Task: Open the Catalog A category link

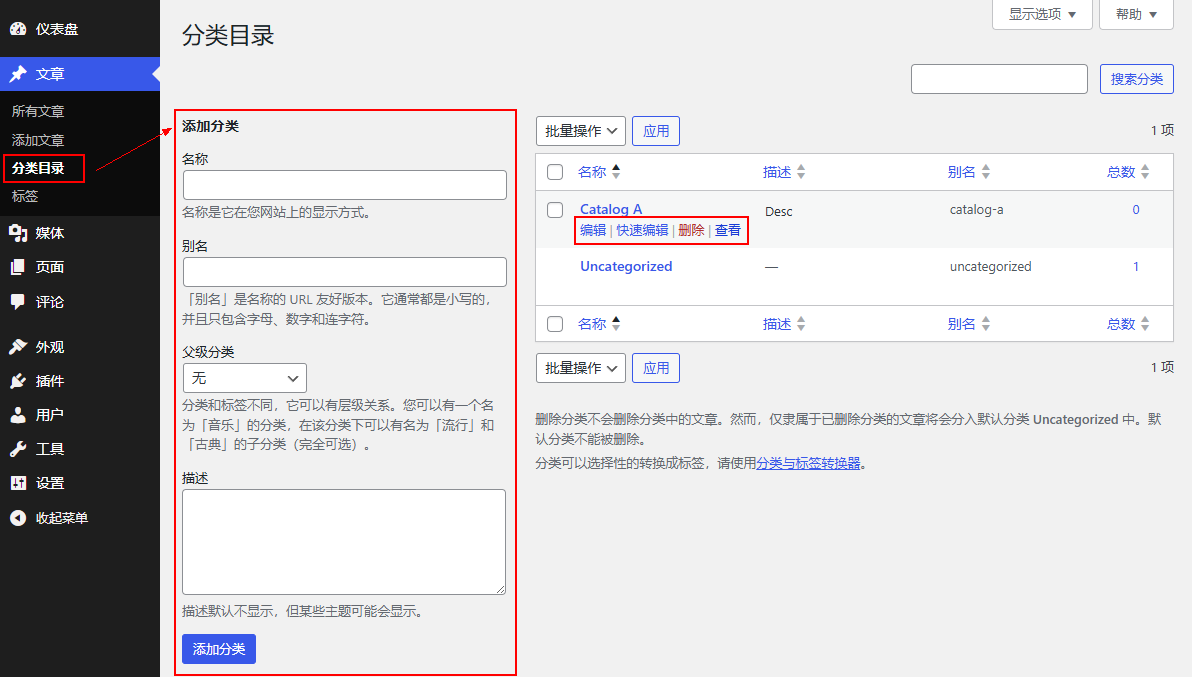Action: [611, 209]
